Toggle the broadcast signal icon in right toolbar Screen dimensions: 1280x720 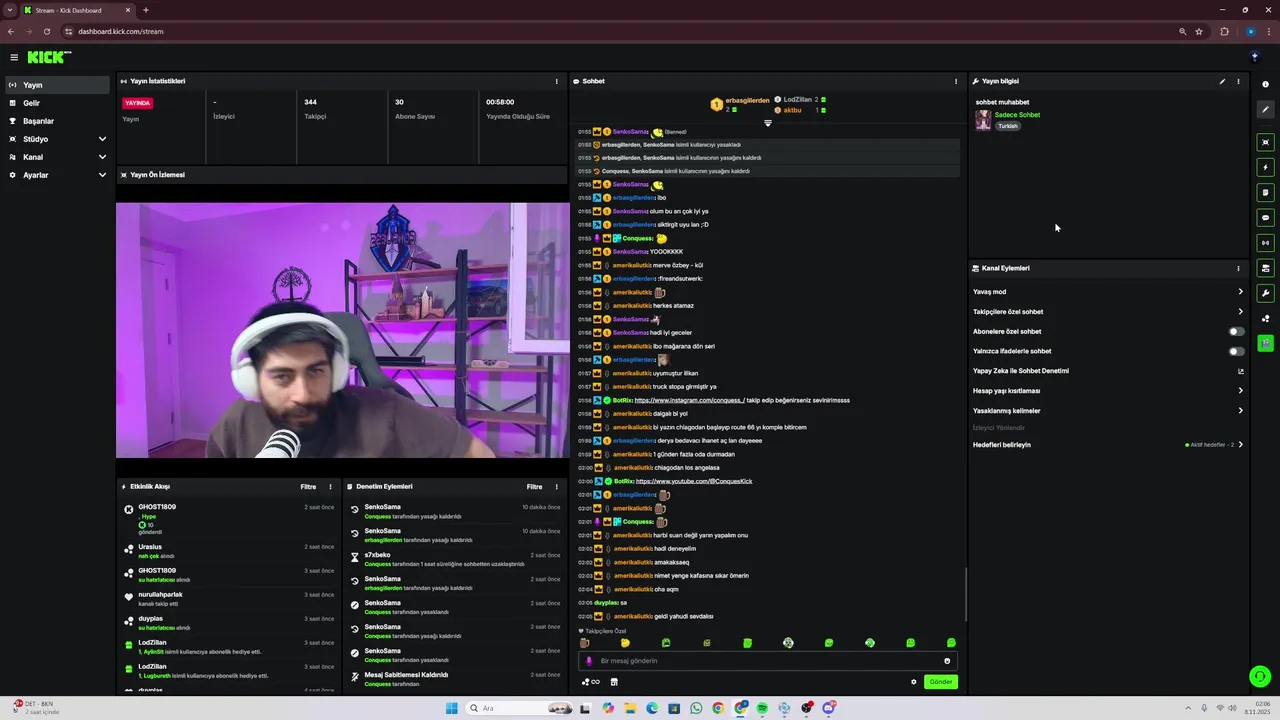(1265, 242)
